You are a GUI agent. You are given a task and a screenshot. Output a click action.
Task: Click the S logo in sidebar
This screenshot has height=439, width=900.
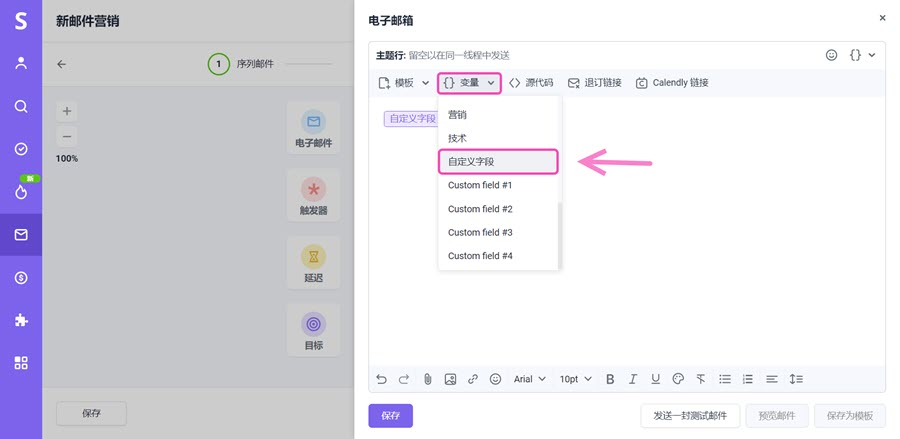coord(21,21)
